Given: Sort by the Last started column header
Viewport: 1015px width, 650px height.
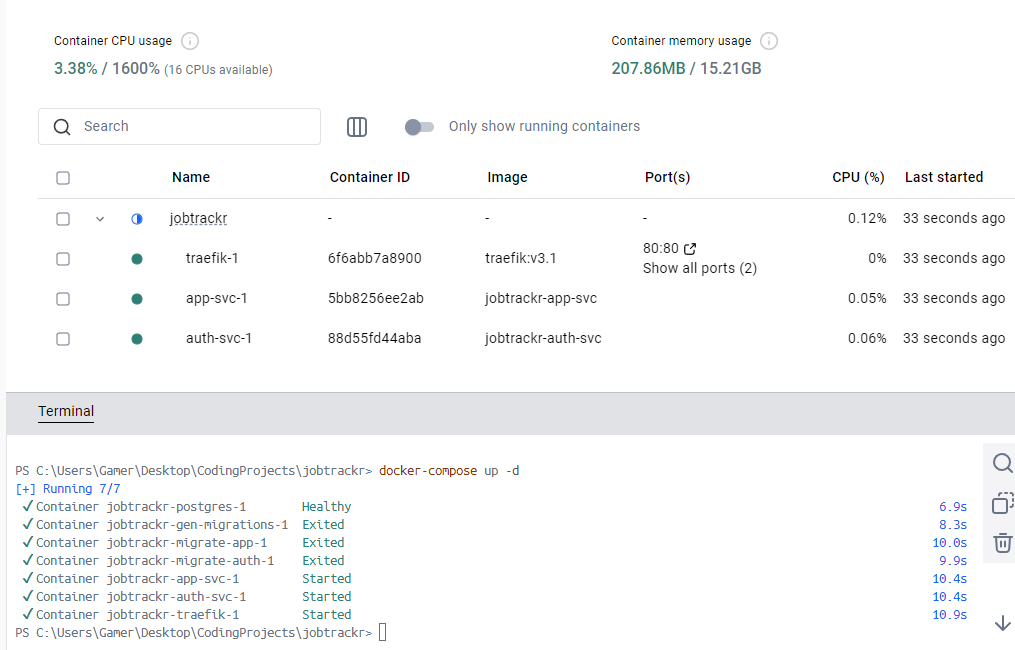Looking at the screenshot, I should point(943,177).
